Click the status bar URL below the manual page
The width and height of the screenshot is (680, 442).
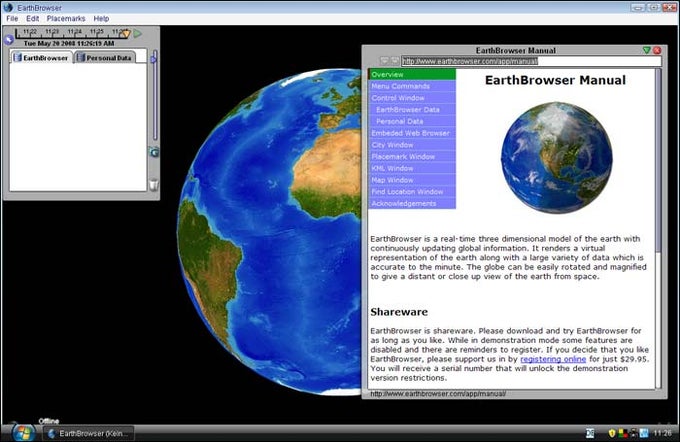pyautogui.click(x=438, y=394)
